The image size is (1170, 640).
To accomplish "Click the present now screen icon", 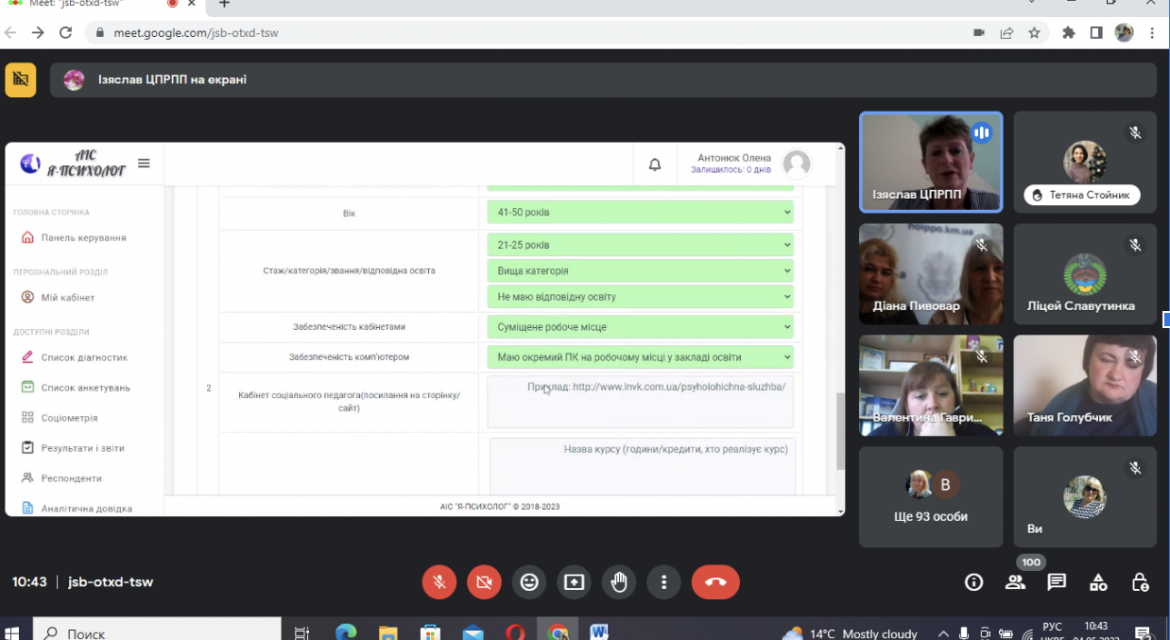I will pos(574,582).
